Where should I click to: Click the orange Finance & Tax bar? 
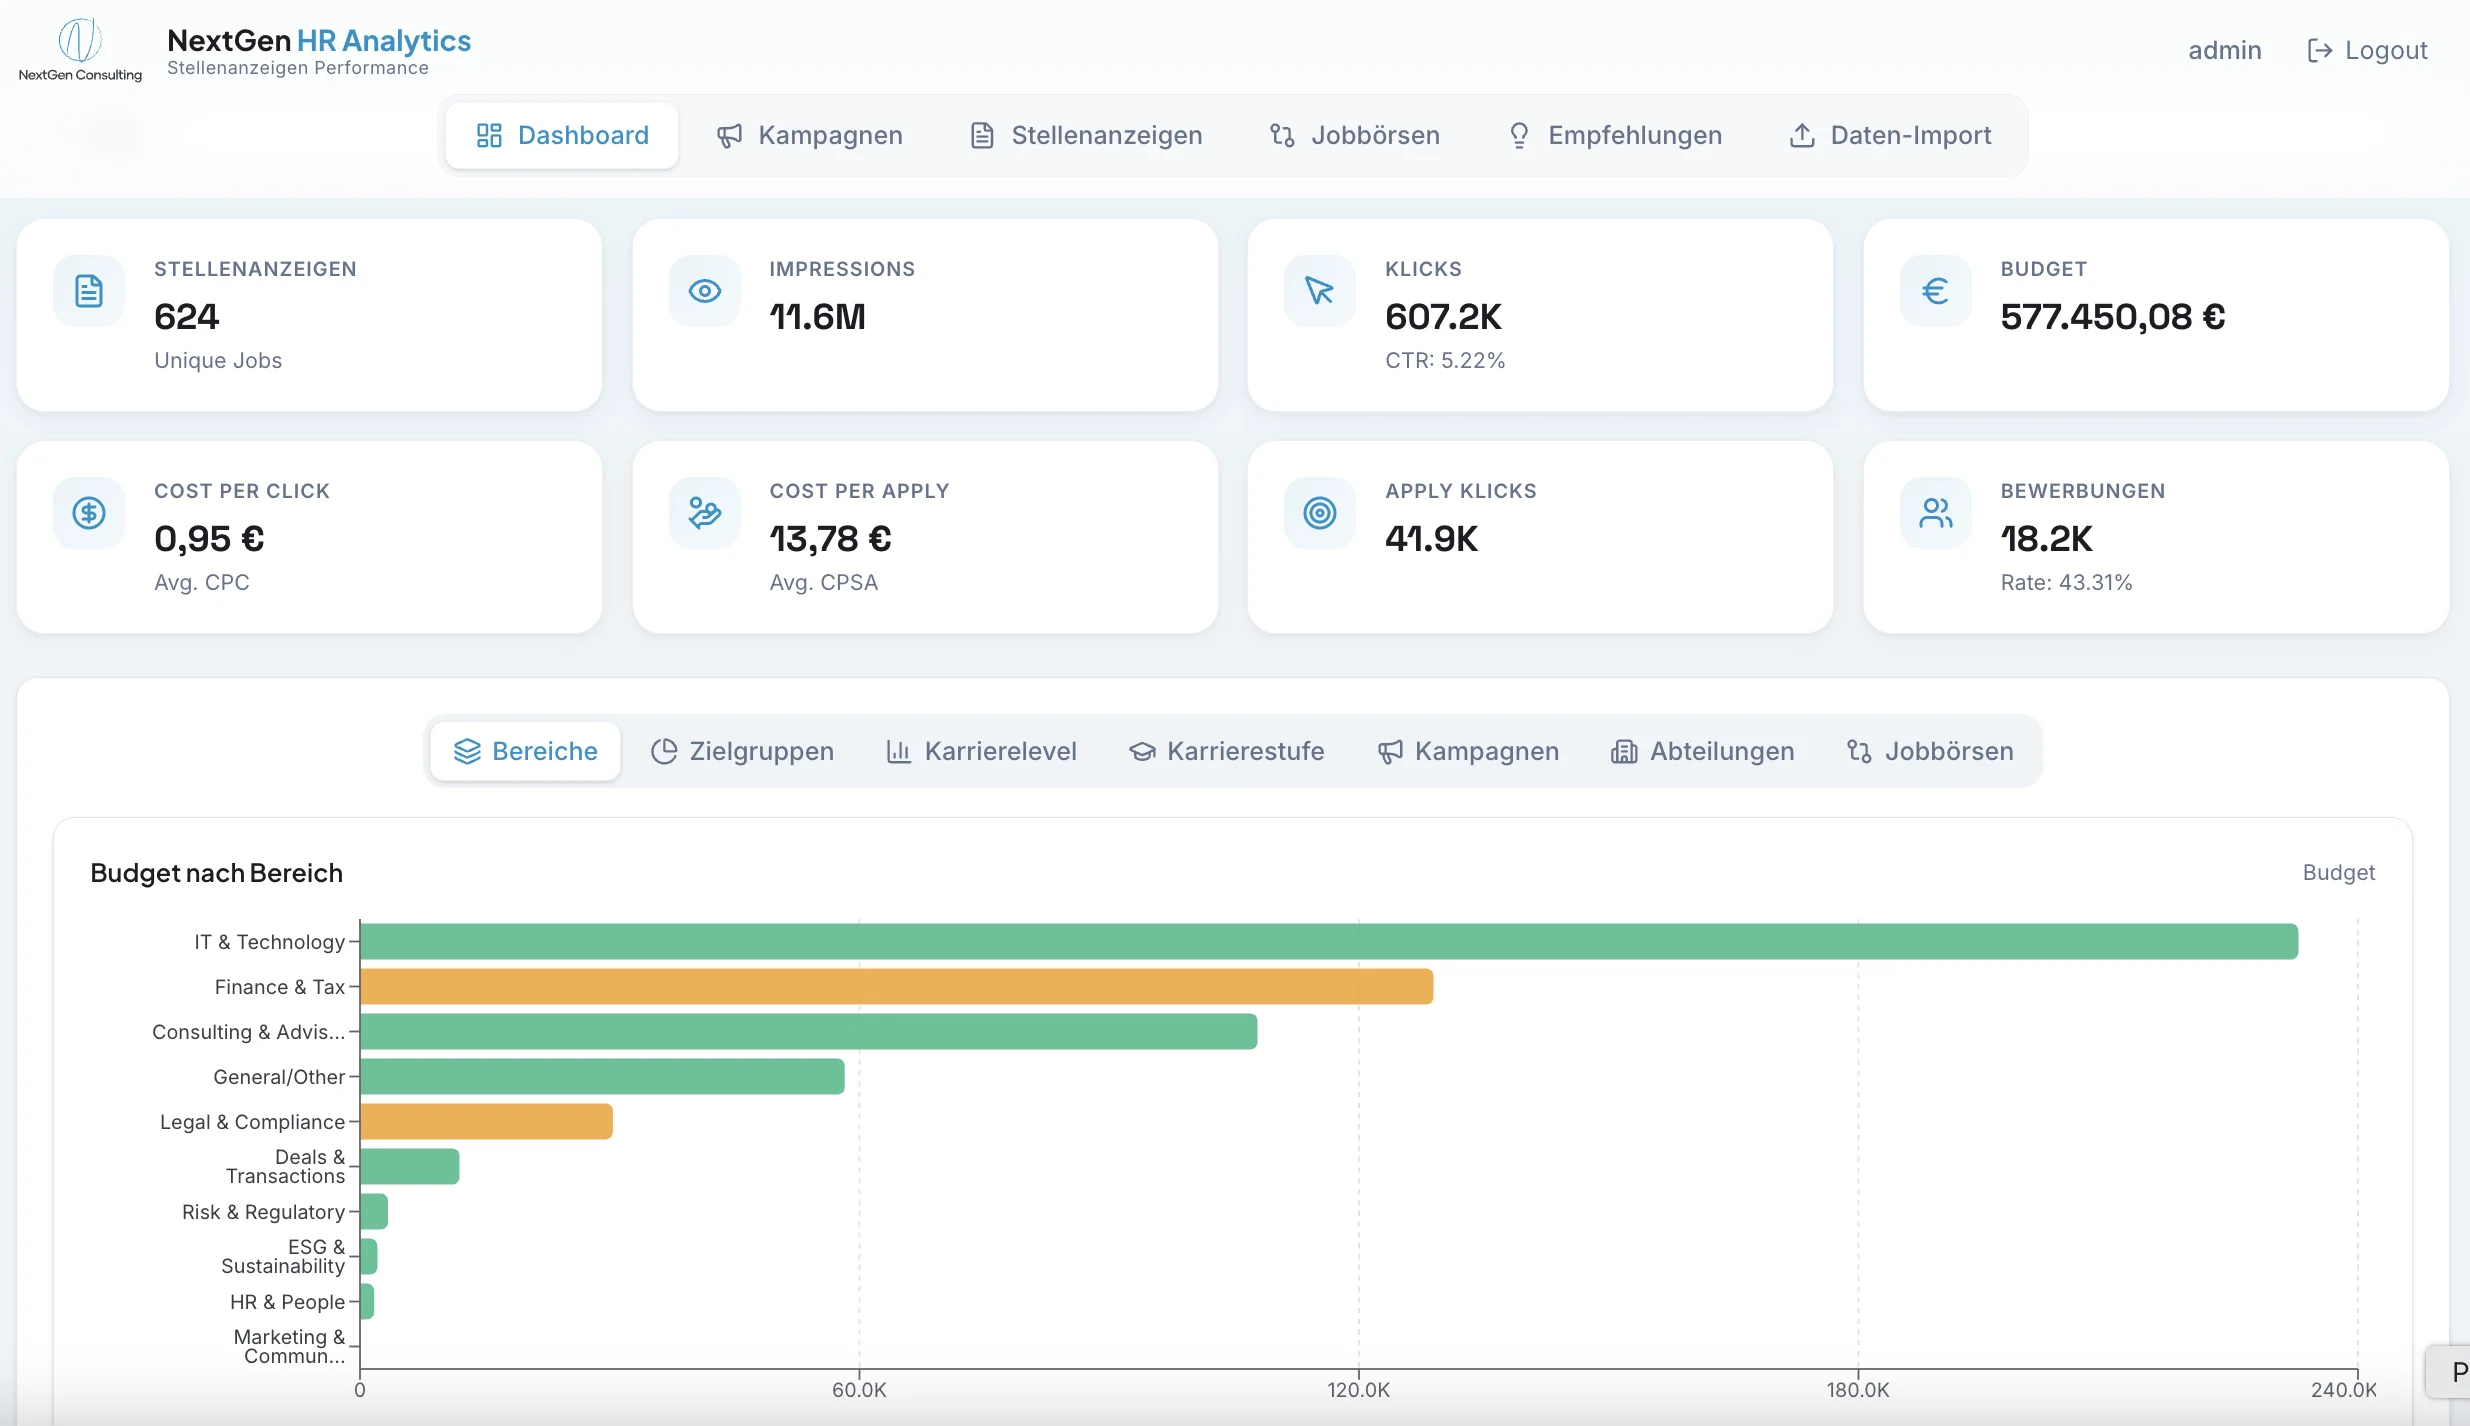click(896, 986)
